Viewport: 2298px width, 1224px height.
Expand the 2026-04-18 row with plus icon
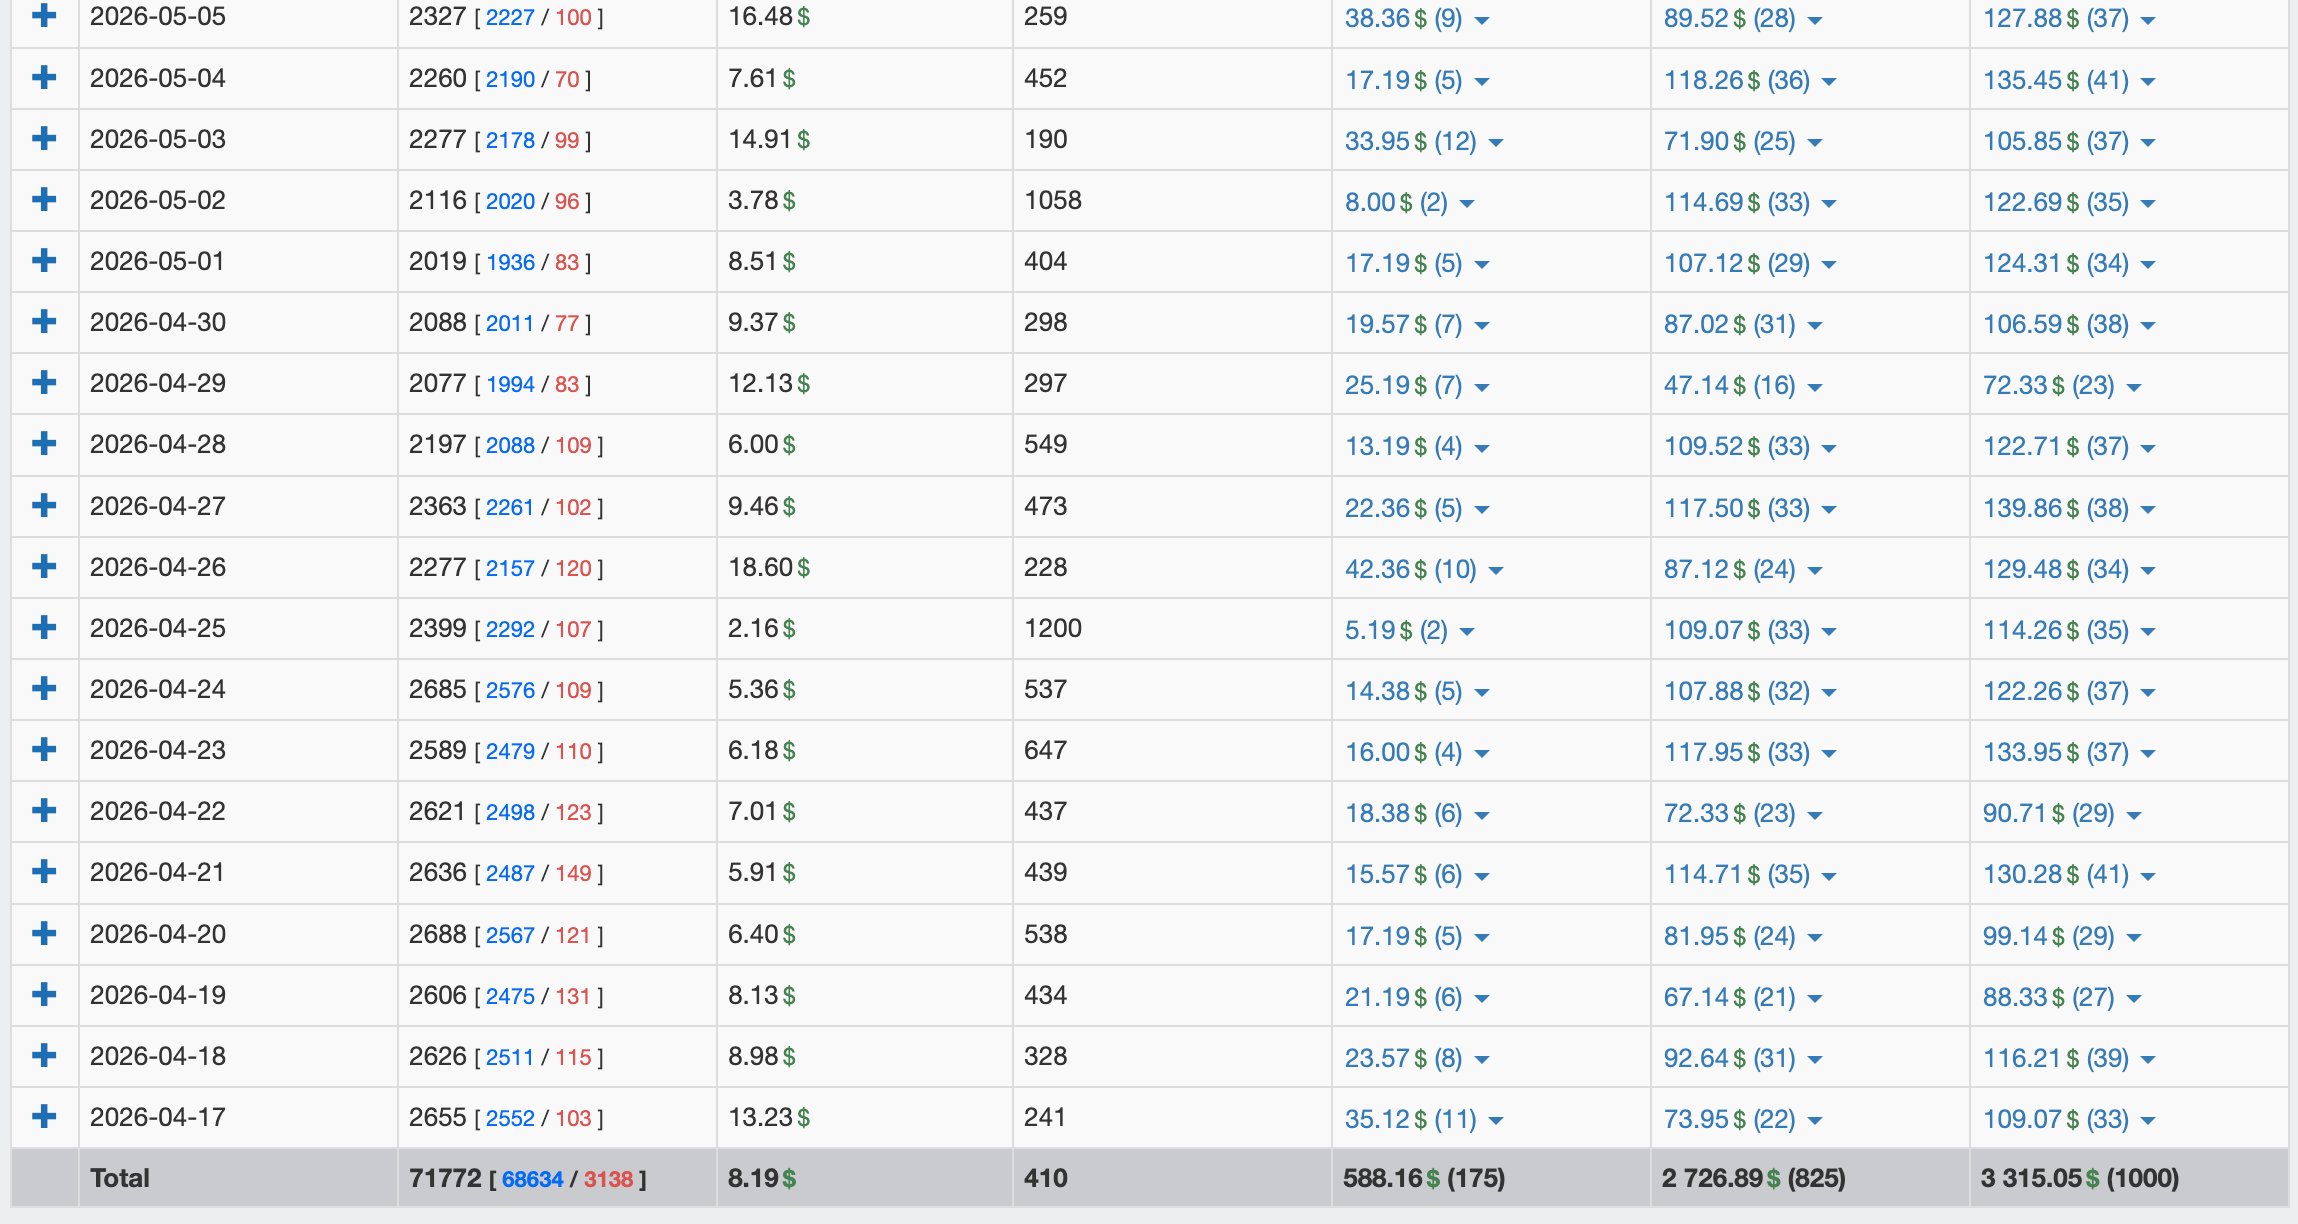tap(44, 1055)
